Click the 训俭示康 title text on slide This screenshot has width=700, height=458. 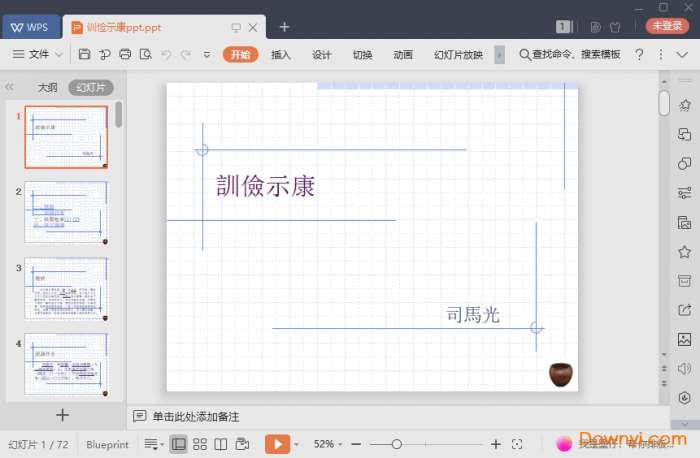point(266,186)
